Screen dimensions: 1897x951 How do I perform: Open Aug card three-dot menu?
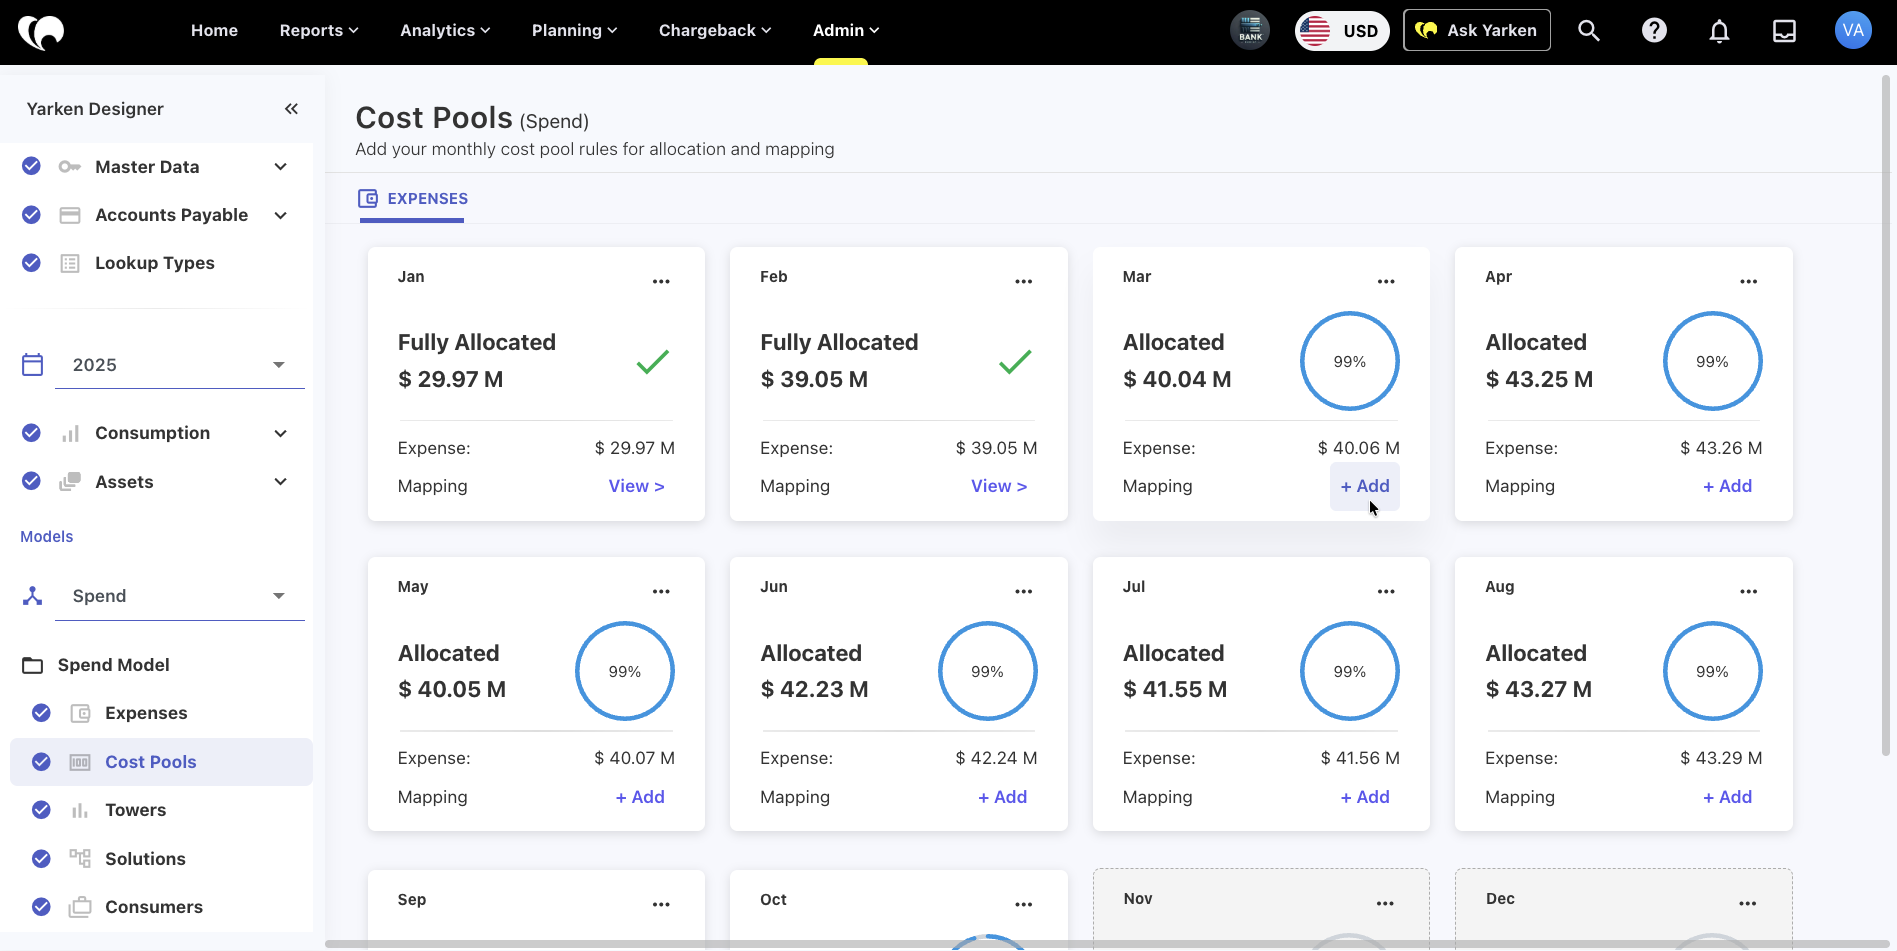pos(1748,592)
